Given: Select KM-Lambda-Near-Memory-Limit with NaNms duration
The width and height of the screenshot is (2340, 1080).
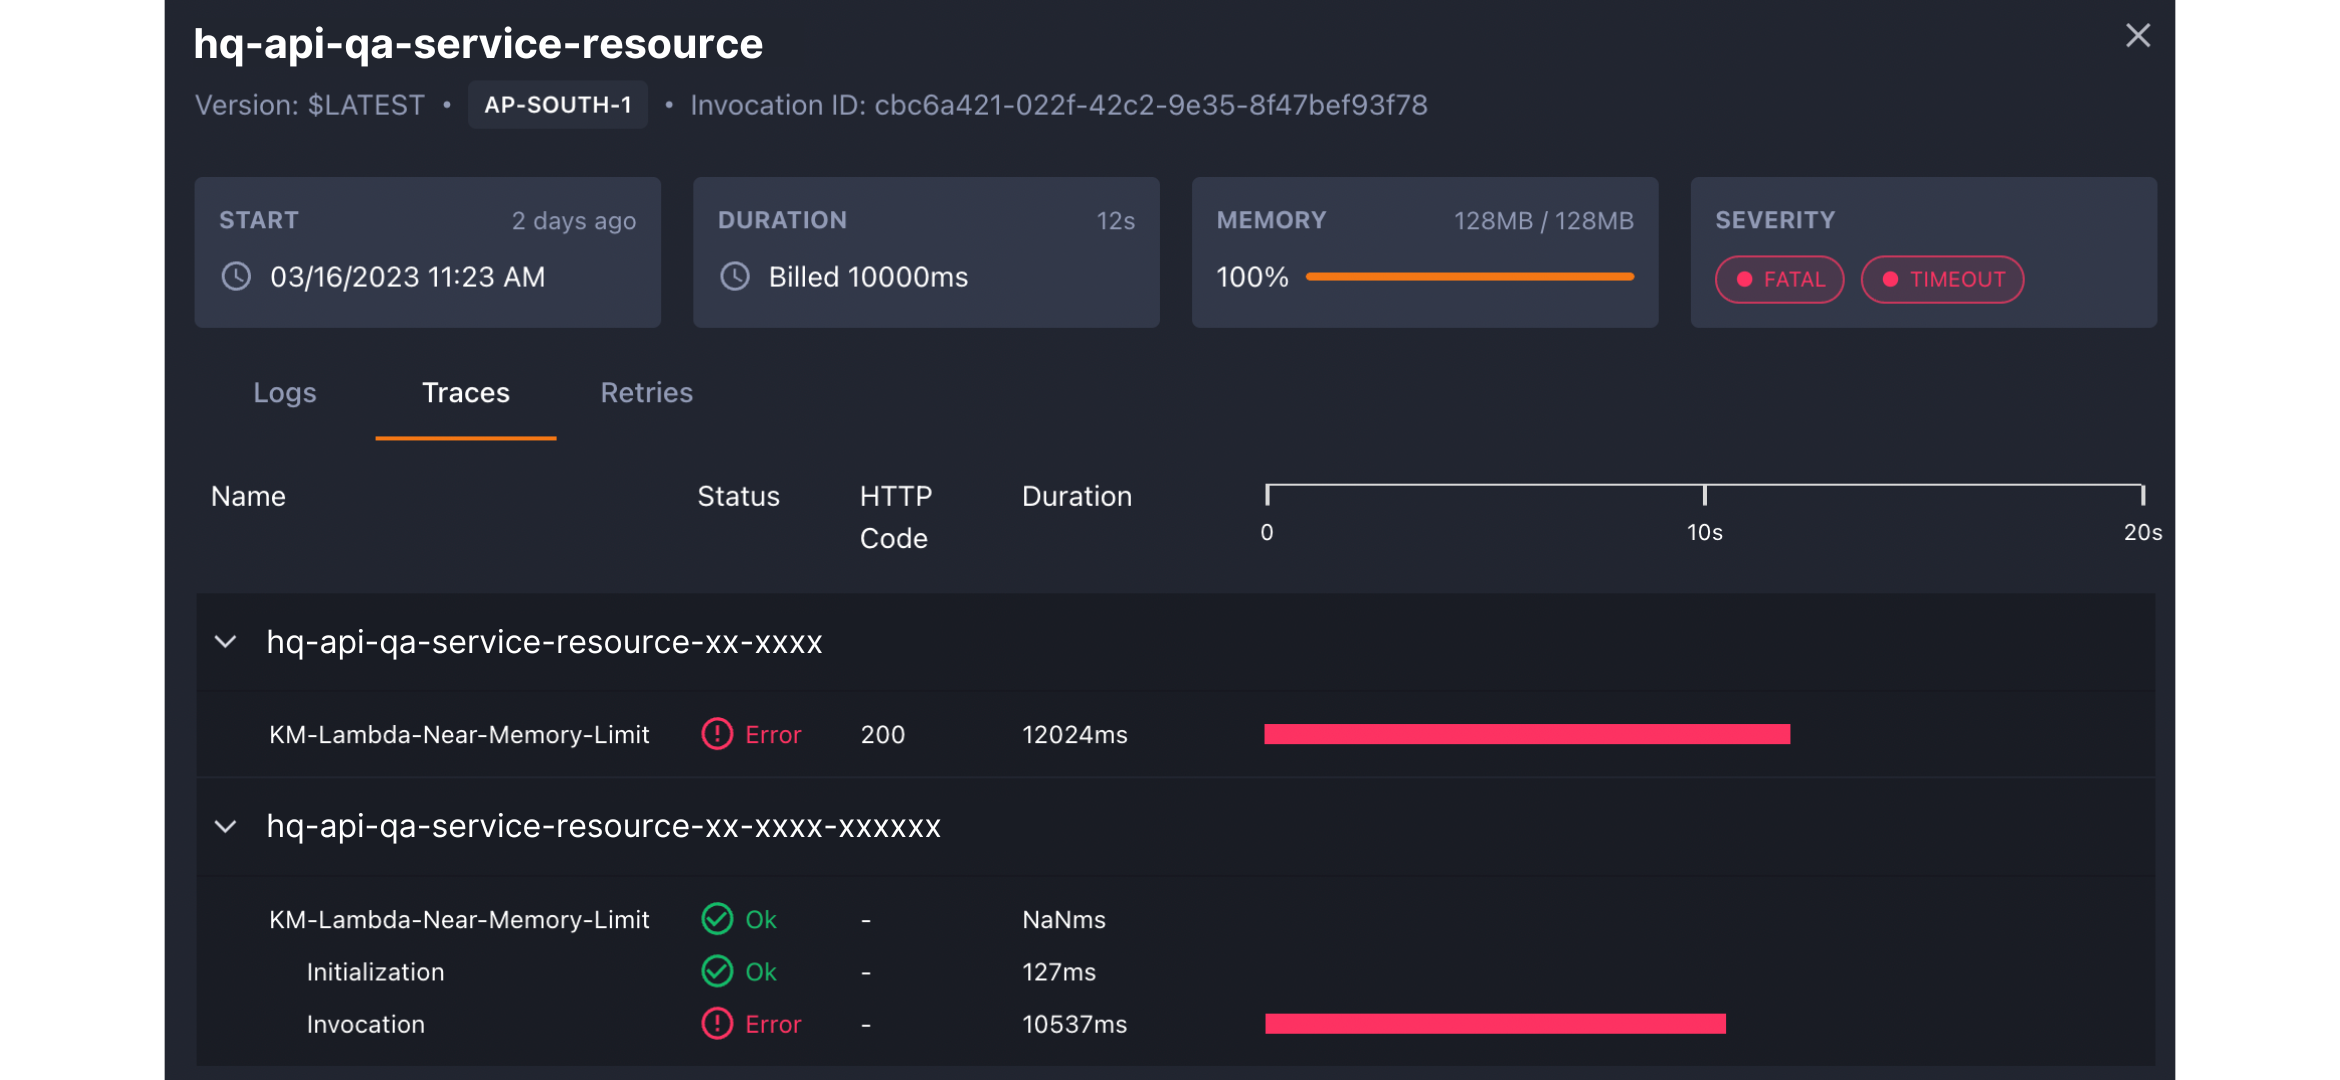Looking at the screenshot, I should [x=459, y=920].
